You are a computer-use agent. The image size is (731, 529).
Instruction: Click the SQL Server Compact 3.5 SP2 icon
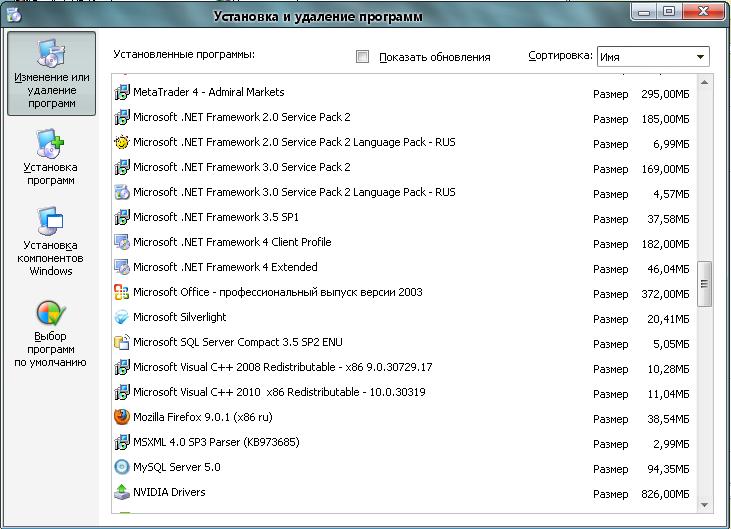[x=122, y=342]
